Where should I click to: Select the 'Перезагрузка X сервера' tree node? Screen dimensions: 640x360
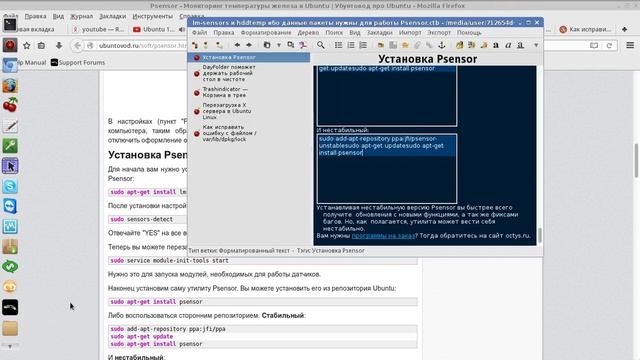(x=227, y=111)
